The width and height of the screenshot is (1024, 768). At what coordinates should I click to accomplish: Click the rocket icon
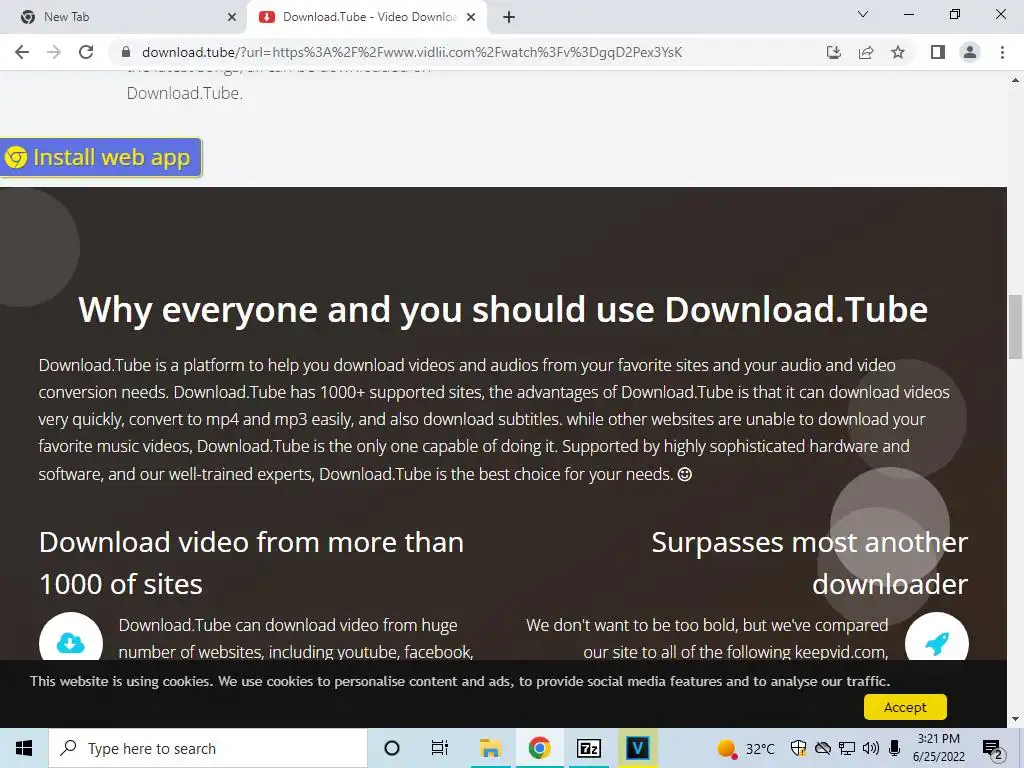click(936, 643)
